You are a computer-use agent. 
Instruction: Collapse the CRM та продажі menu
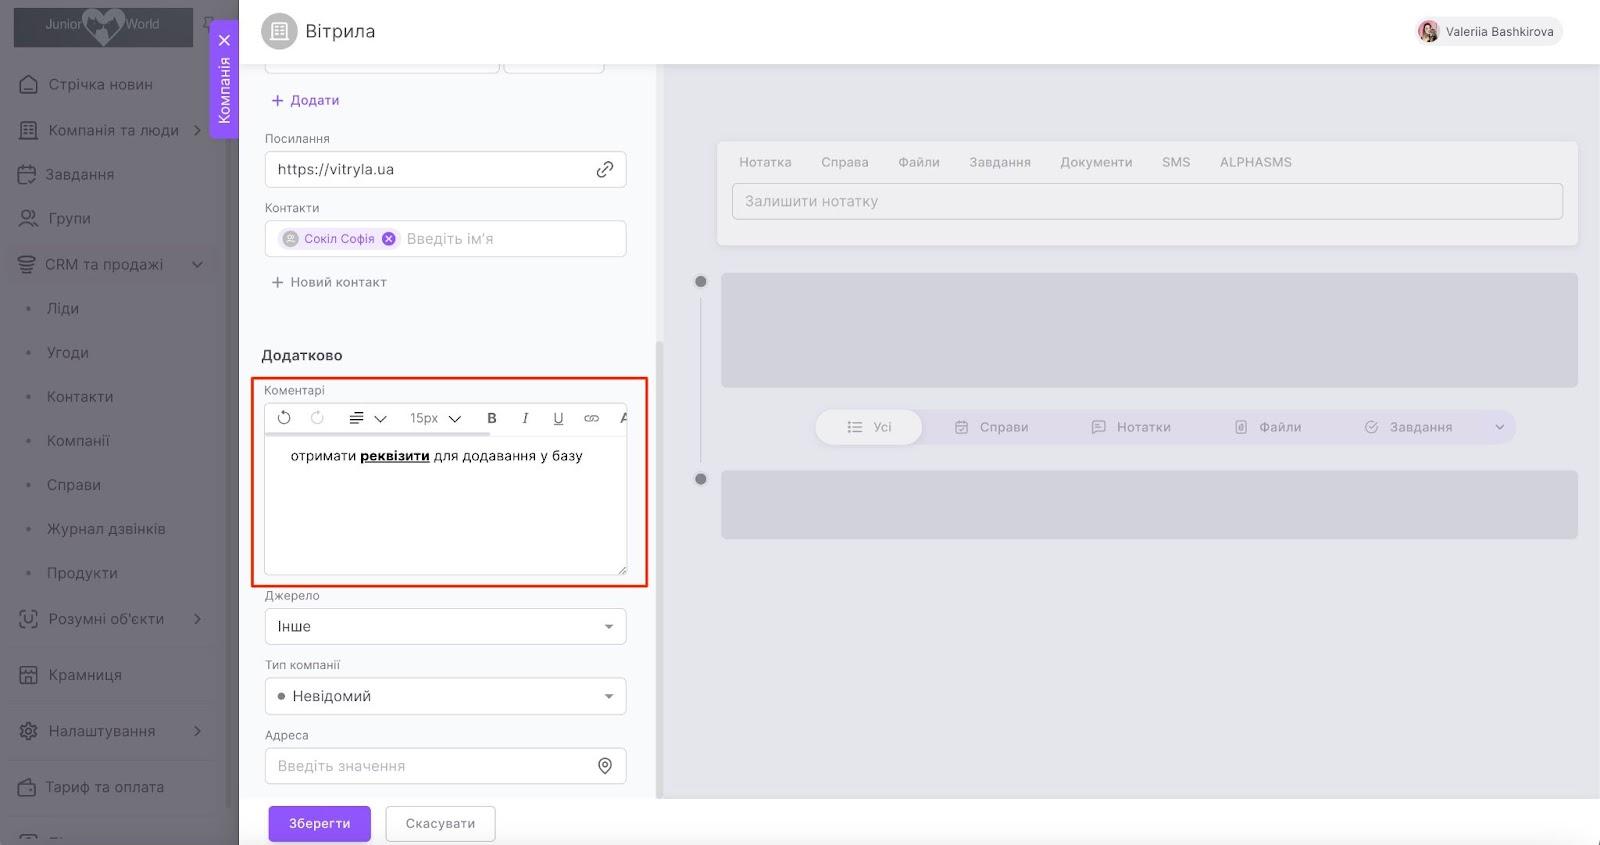coord(197,265)
